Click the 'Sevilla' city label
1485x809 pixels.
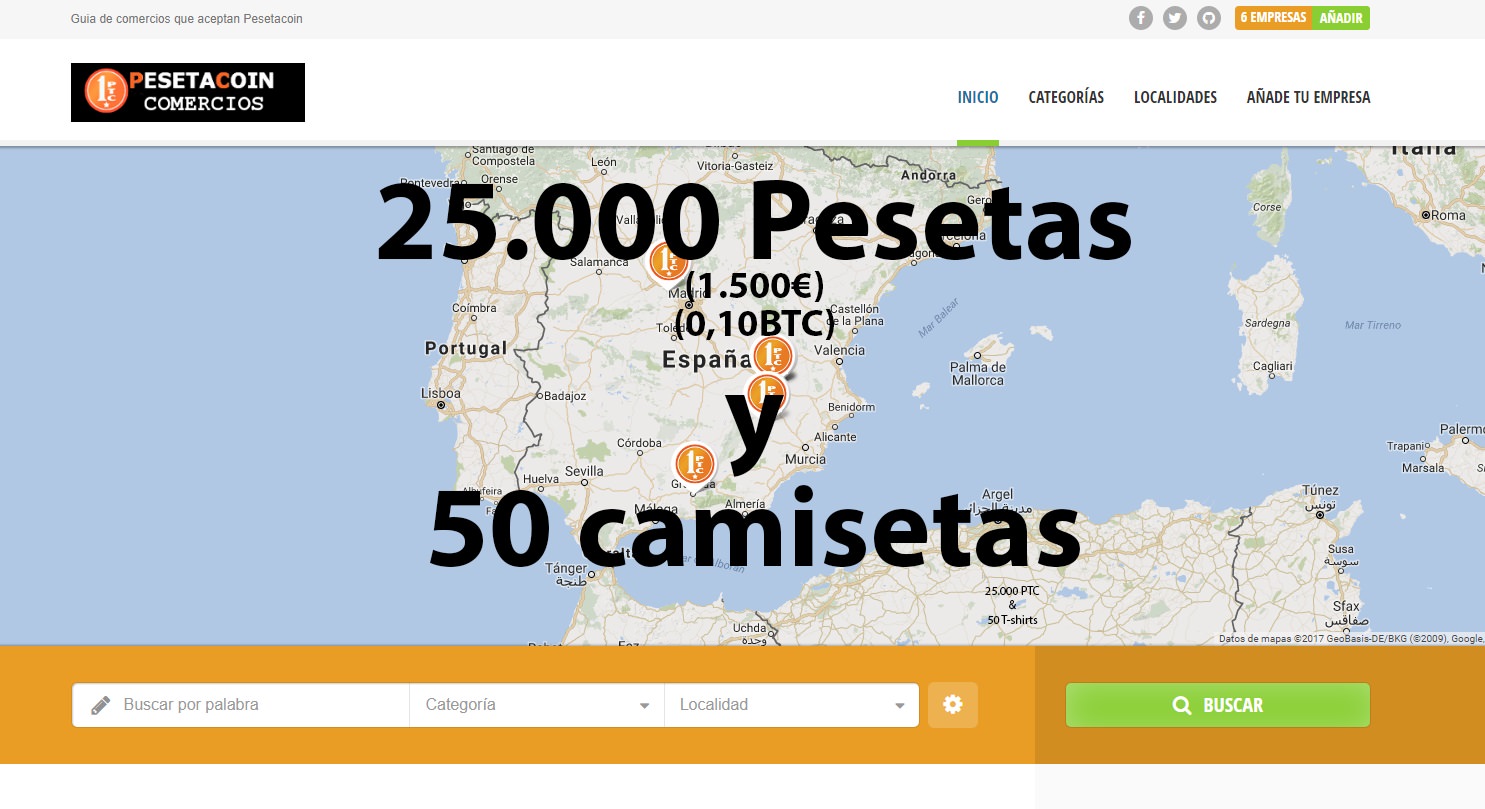point(584,471)
